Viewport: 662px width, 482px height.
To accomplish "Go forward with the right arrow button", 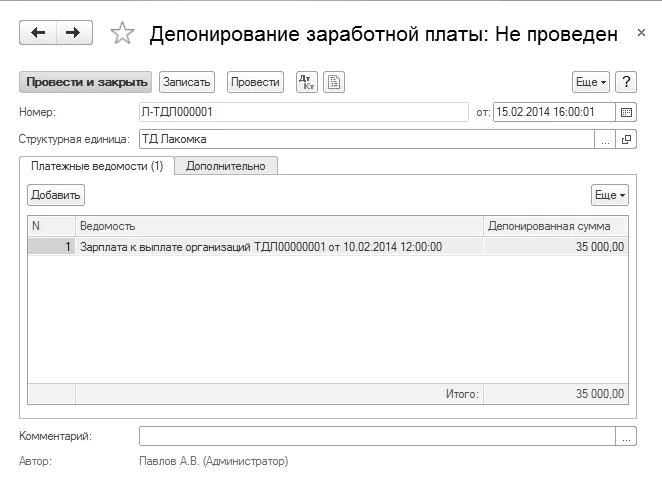I will click(x=74, y=32).
